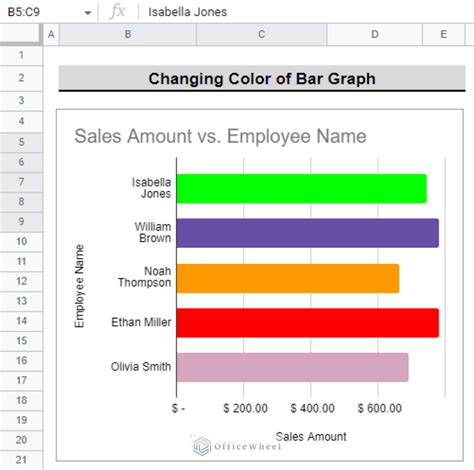Select row 7 header
Image resolution: width=474 pixels, height=470 pixels.
pyautogui.click(x=21, y=182)
